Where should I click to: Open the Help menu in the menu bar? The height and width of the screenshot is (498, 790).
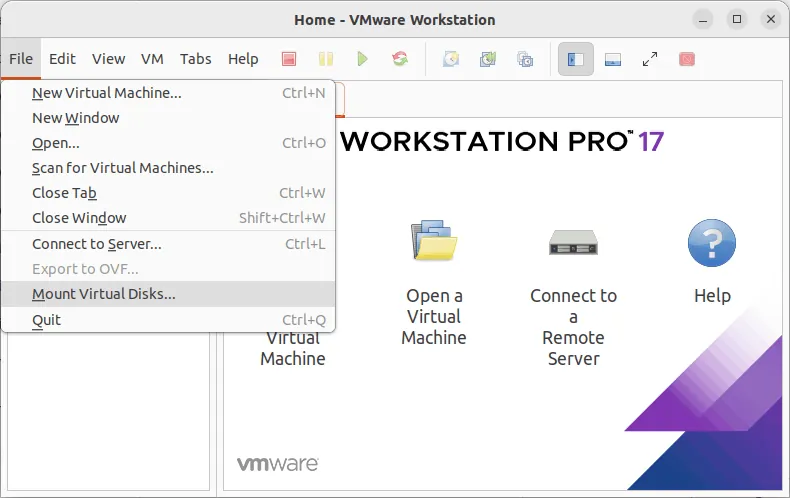point(243,59)
